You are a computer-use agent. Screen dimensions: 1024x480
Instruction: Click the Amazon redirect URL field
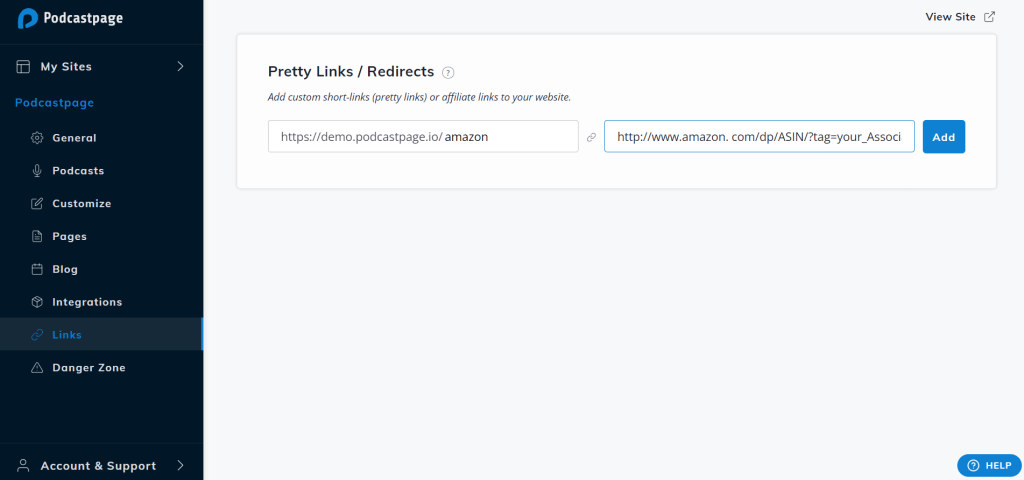(x=759, y=137)
